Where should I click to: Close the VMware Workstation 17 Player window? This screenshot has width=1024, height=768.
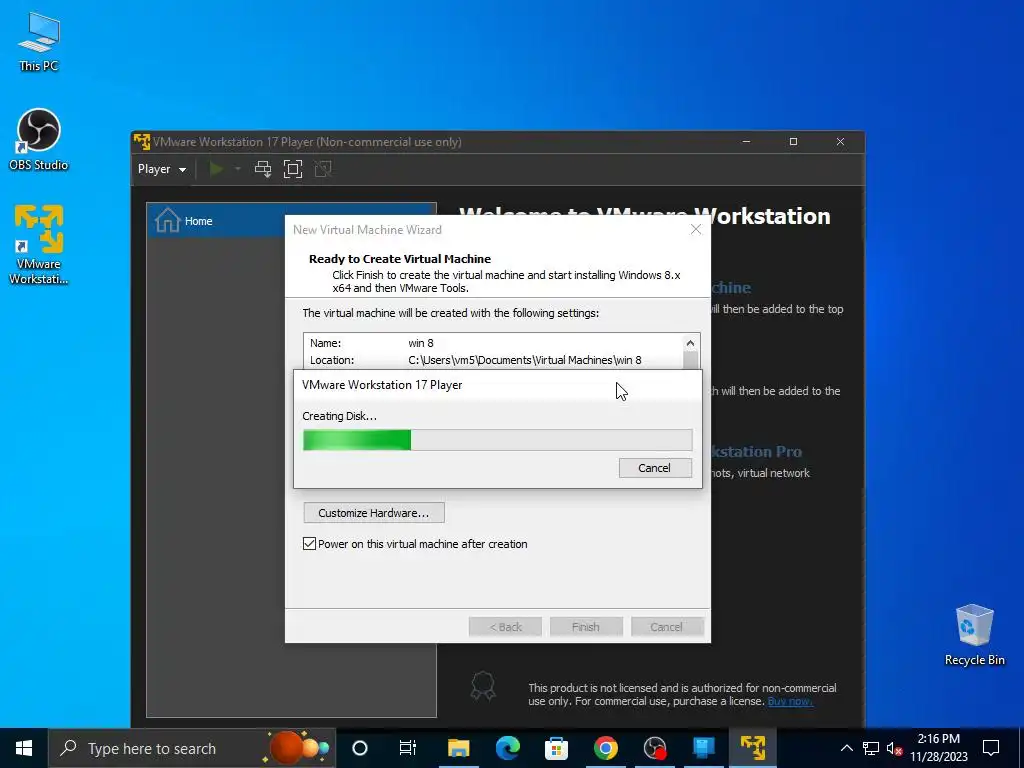pos(840,141)
